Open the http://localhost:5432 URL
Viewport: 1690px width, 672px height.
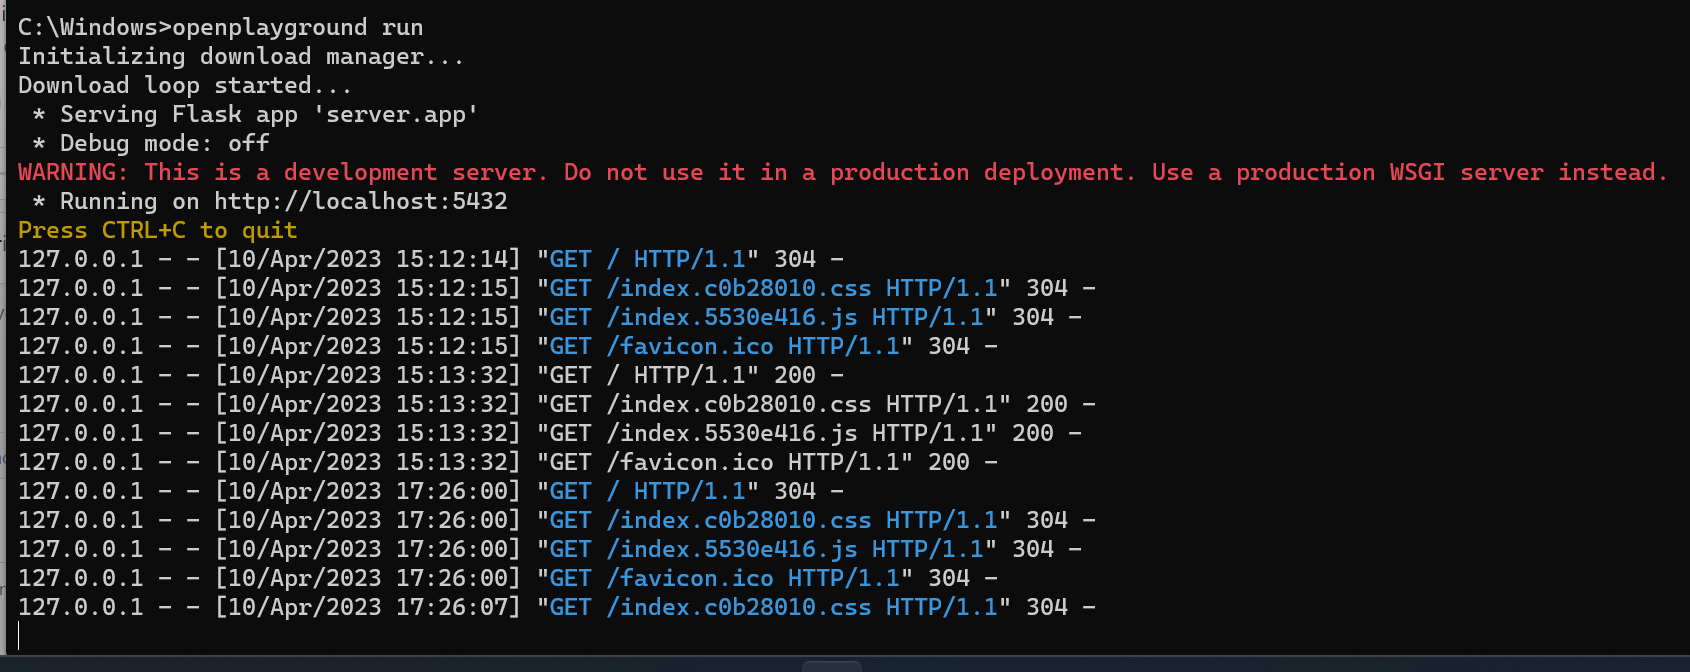[360, 201]
